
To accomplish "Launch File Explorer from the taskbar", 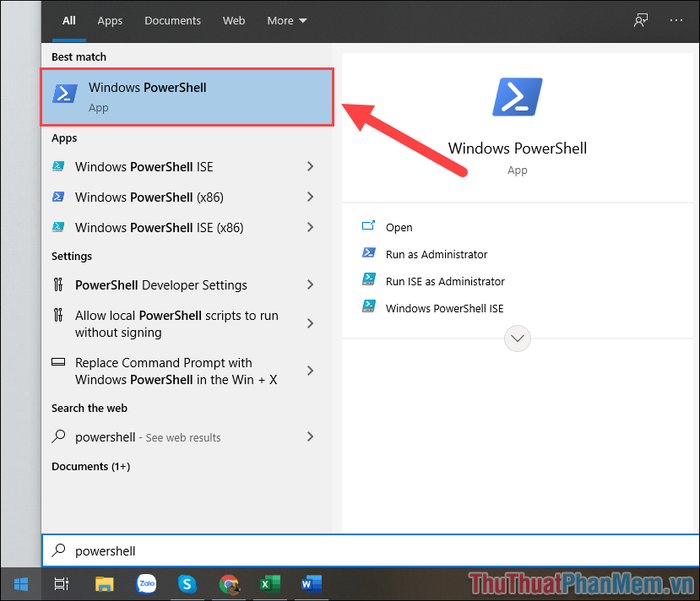I will pos(104,584).
